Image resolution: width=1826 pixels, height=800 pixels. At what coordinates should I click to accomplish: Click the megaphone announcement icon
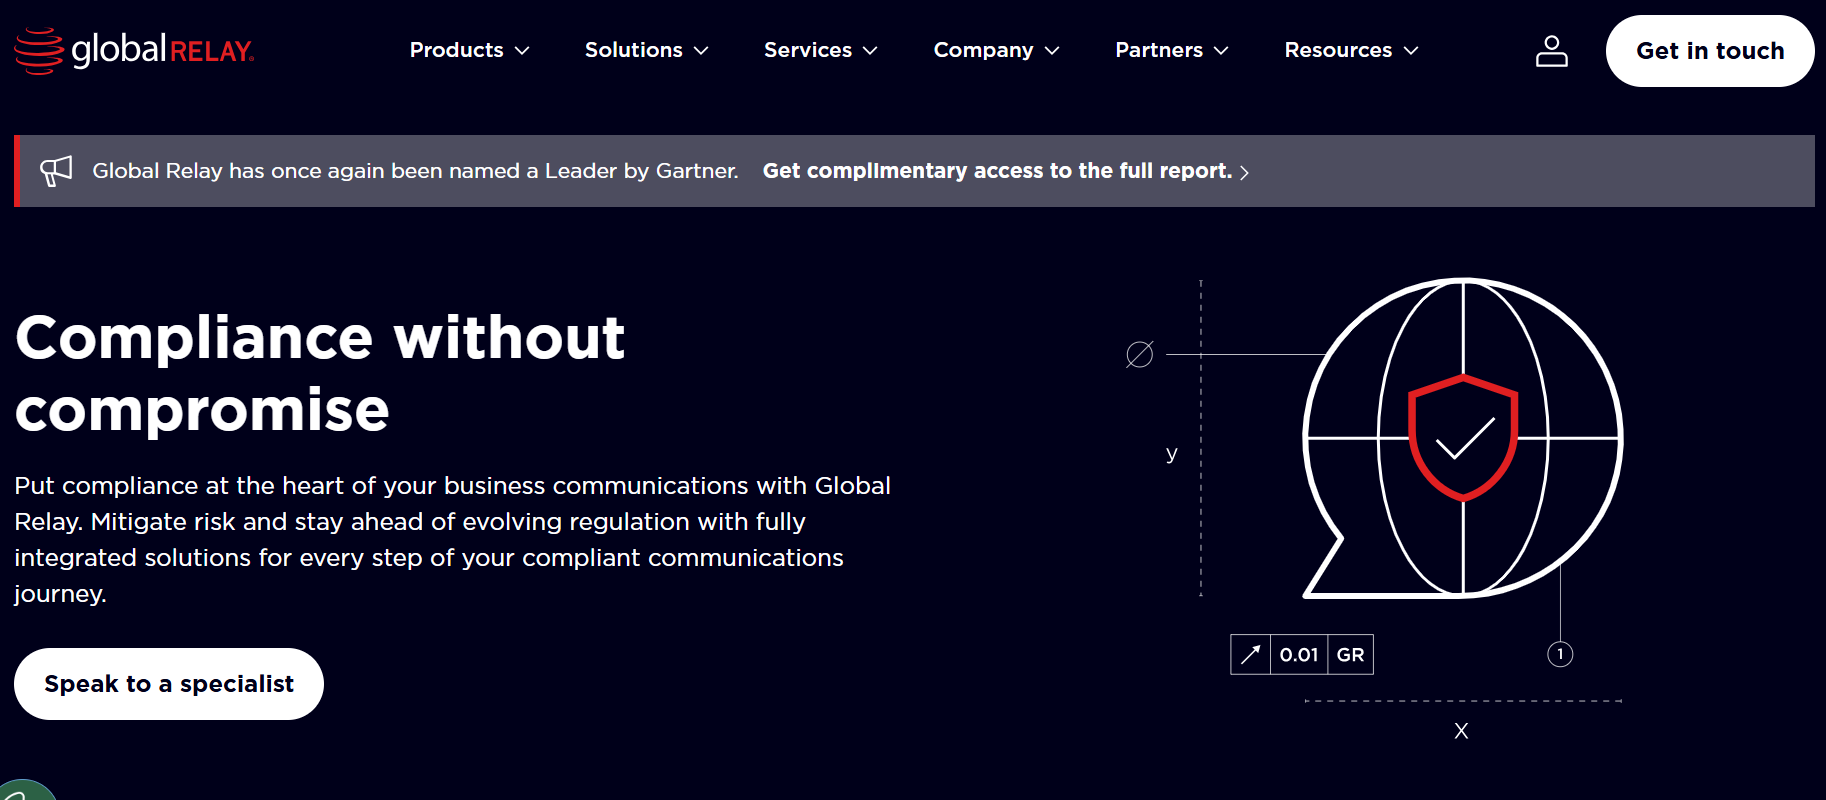click(x=56, y=171)
